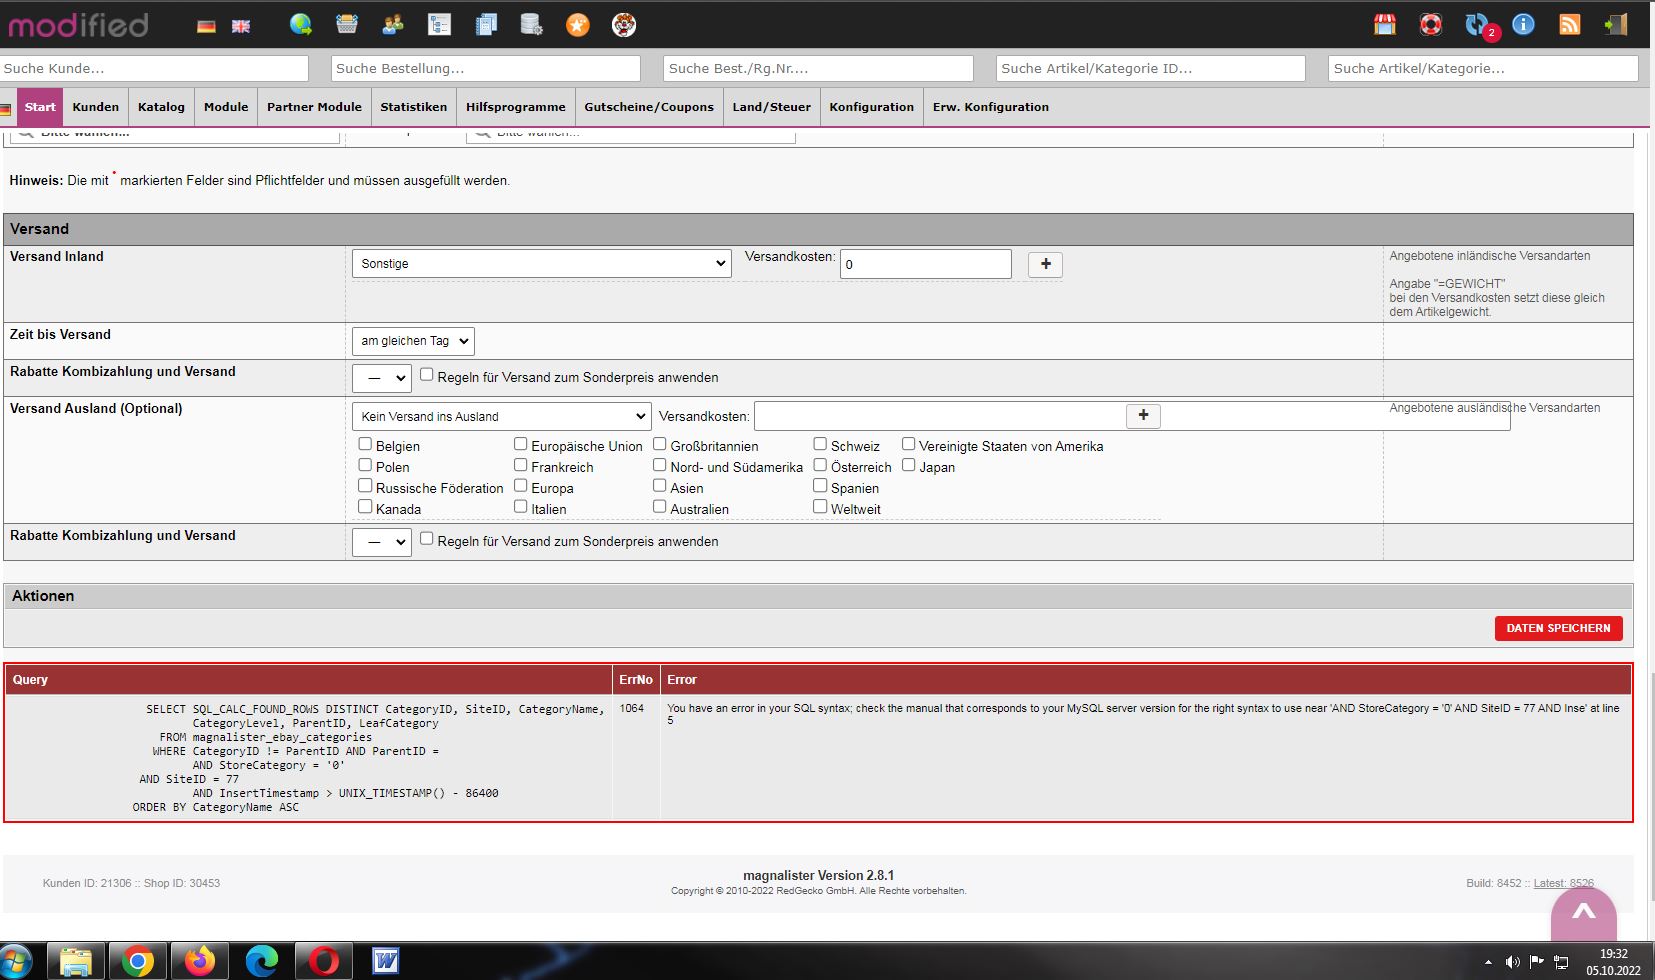Check the Weltweit country checkbox
Image resolution: width=1655 pixels, height=980 pixels.
820,507
